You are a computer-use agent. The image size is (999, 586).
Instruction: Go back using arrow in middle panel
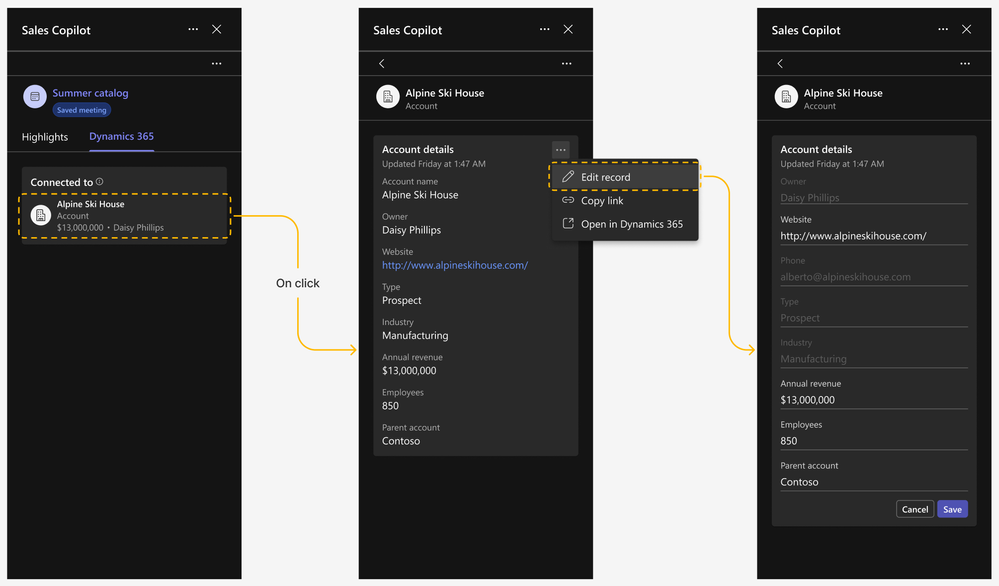coord(382,64)
